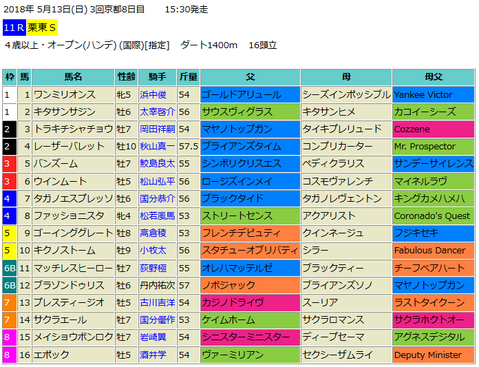
Task: Select horse name ブラゾンドゥリス
Action: [69, 285]
